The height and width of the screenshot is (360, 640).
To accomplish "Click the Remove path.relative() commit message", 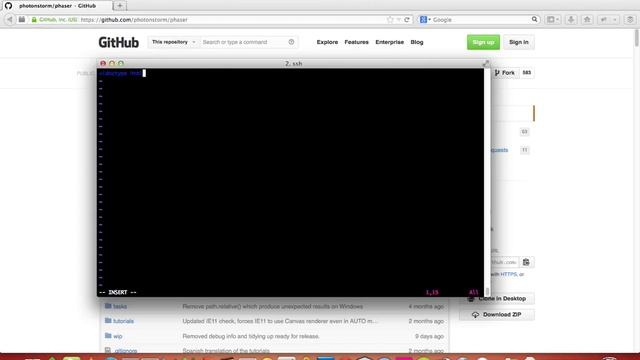I will tap(273, 306).
